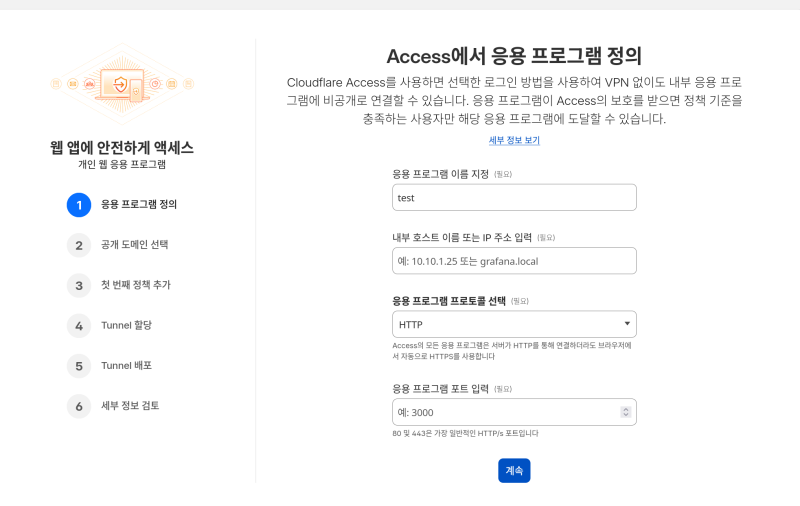The width and height of the screenshot is (800, 506).
Task: Click step 2 numbered circle icon
Action: tap(79, 245)
